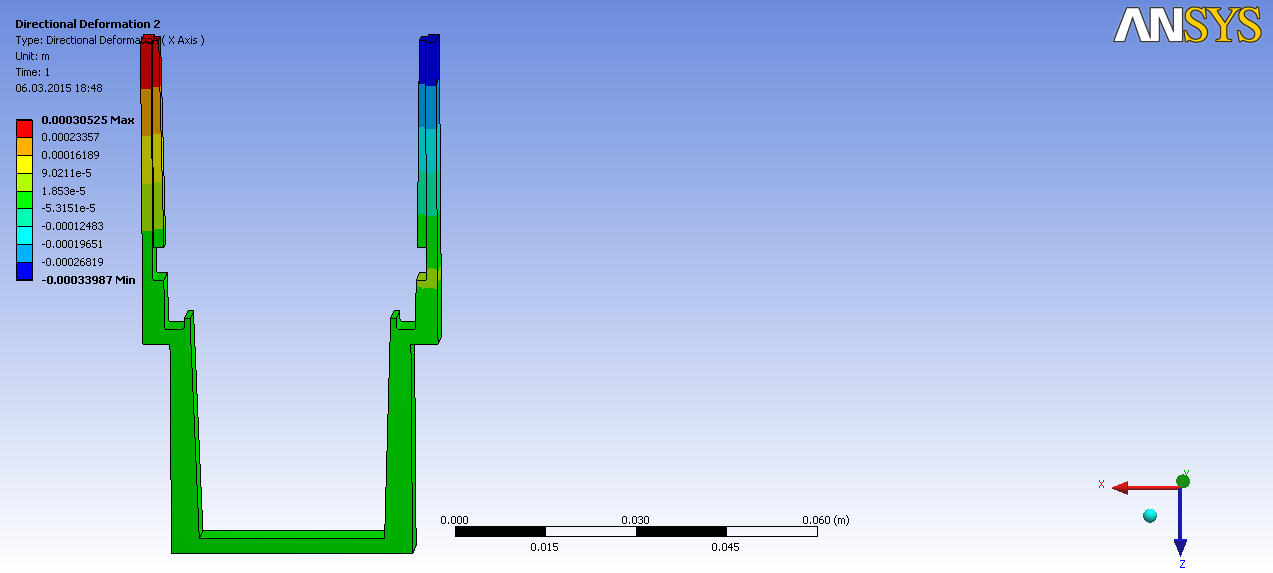The height and width of the screenshot is (573, 1273).
Task: Click the Time: 1 label
Action: tap(33, 72)
